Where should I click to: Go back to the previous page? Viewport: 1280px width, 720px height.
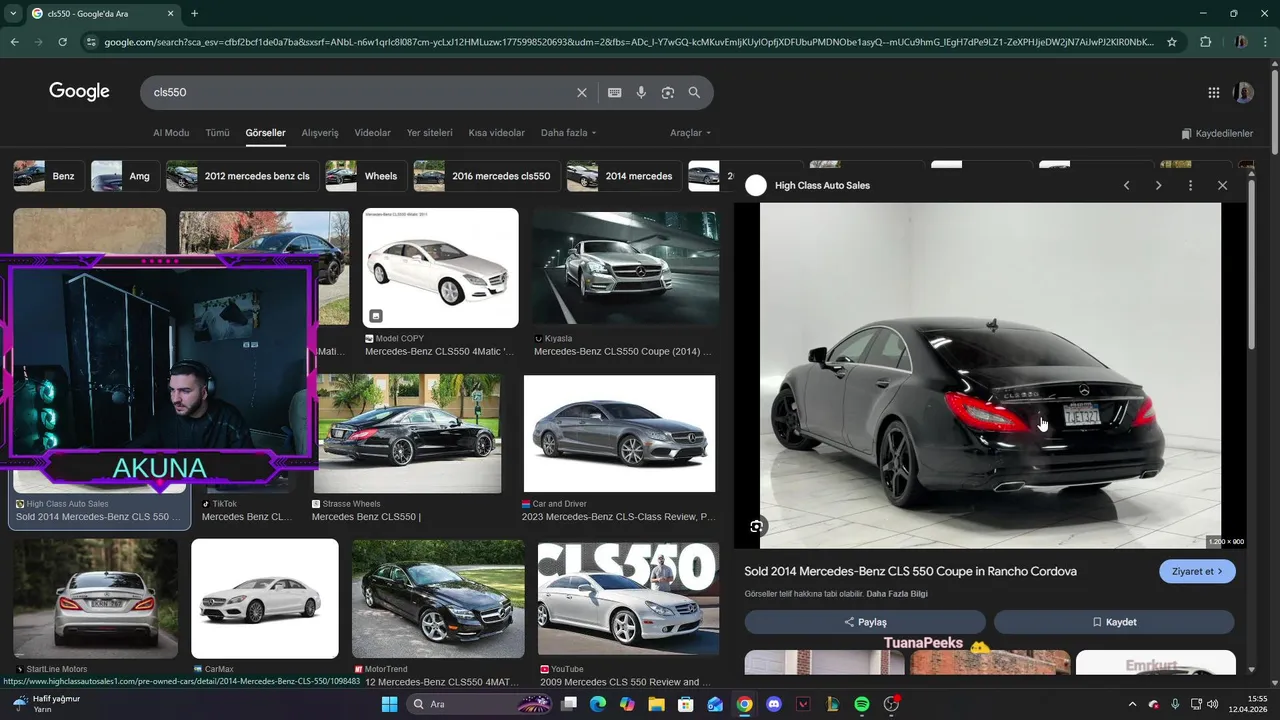pyautogui.click(x=14, y=42)
